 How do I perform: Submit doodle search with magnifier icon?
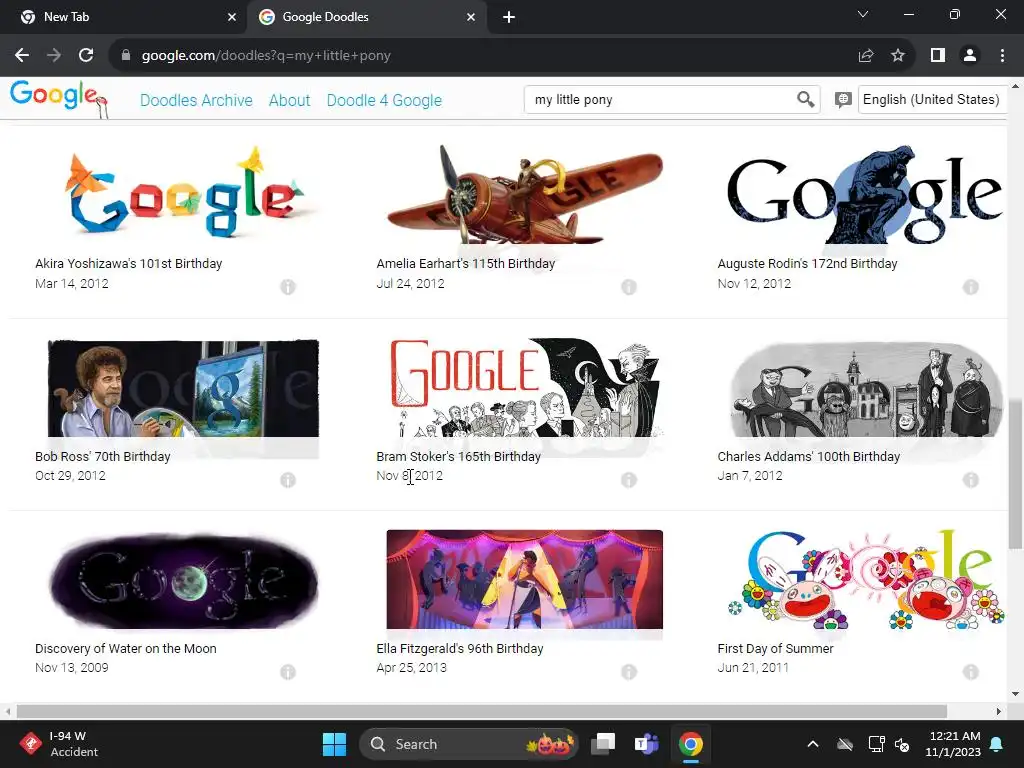(805, 99)
